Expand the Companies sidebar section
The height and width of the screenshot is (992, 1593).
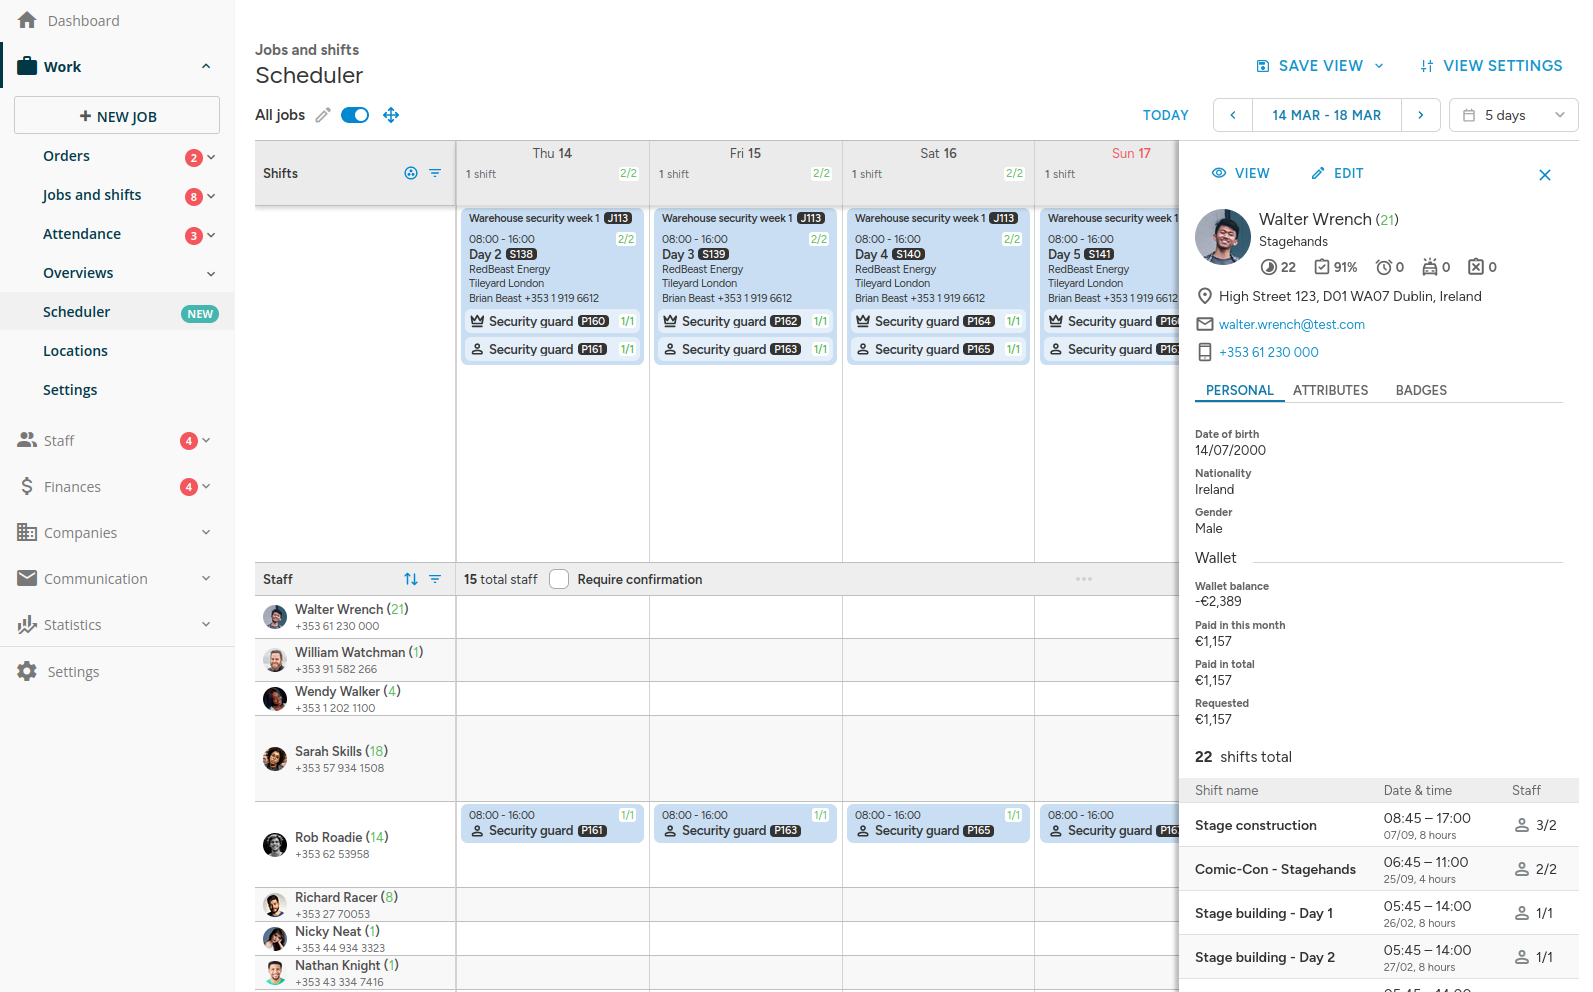point(206,532)
